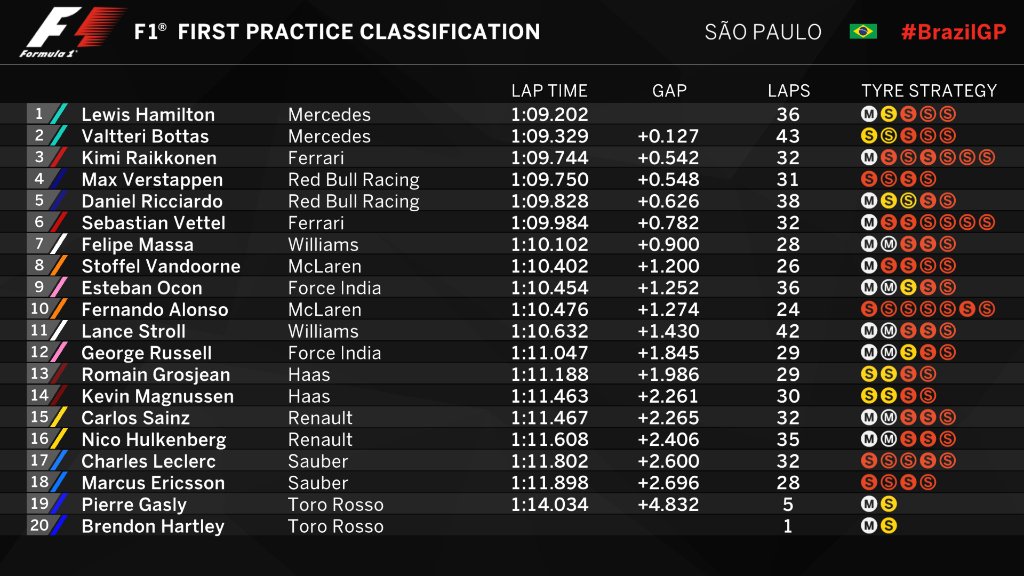Click the Red Bull Racing team name for Ricciardo

353,201
